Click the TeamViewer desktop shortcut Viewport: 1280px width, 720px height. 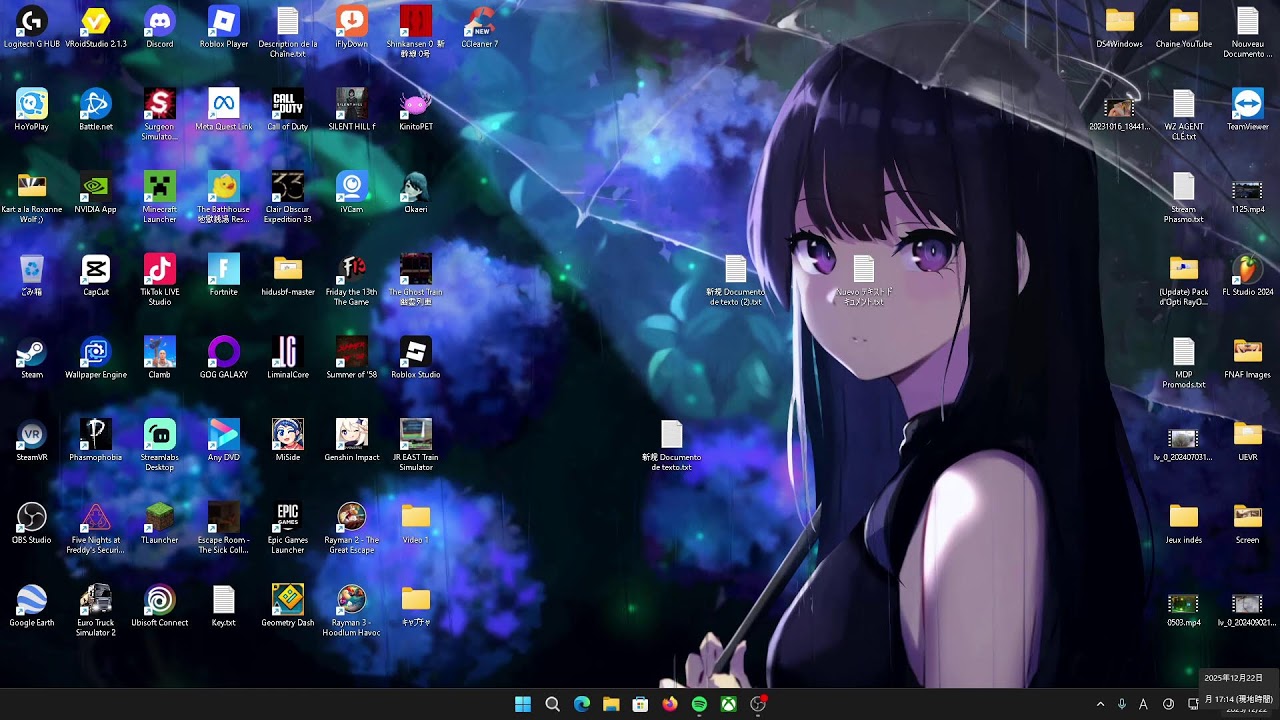point(1248,111)
